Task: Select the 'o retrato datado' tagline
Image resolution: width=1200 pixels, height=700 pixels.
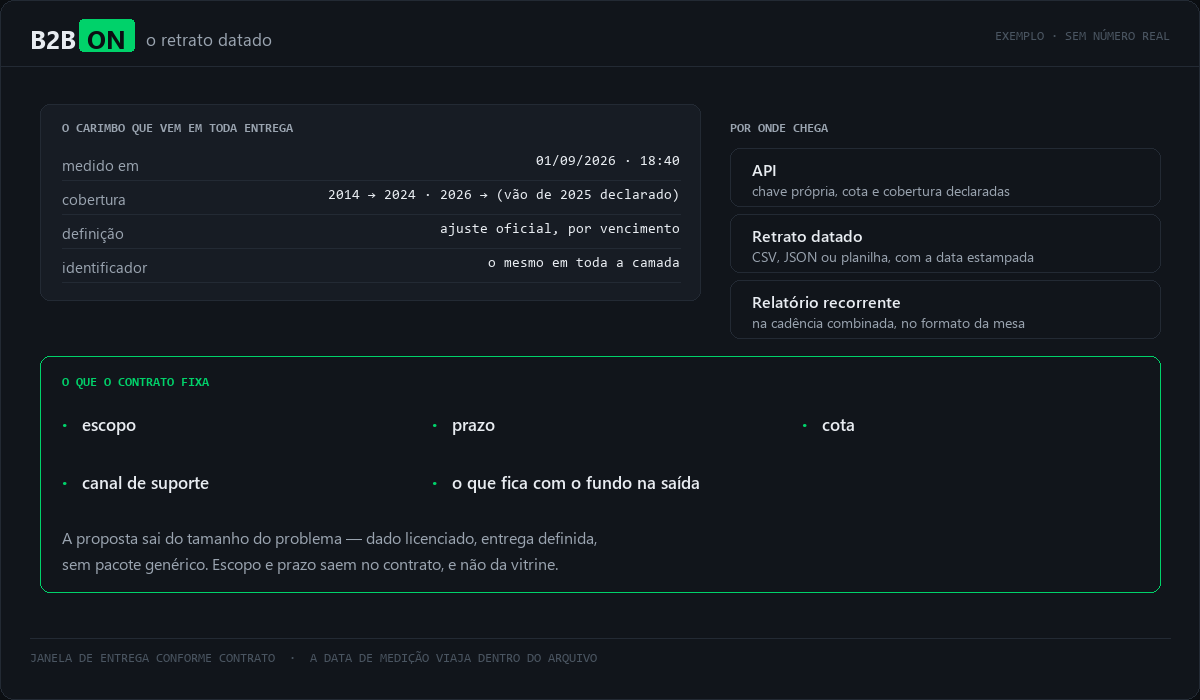Action: (209, 40)
